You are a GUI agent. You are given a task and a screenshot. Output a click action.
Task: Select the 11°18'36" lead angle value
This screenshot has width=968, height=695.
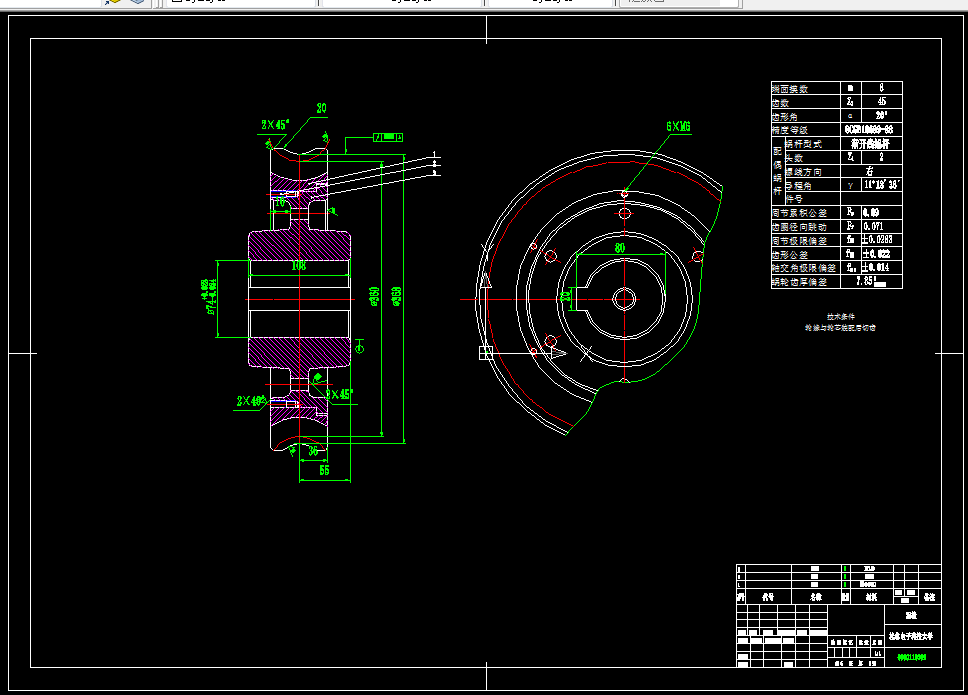point(882,185)
